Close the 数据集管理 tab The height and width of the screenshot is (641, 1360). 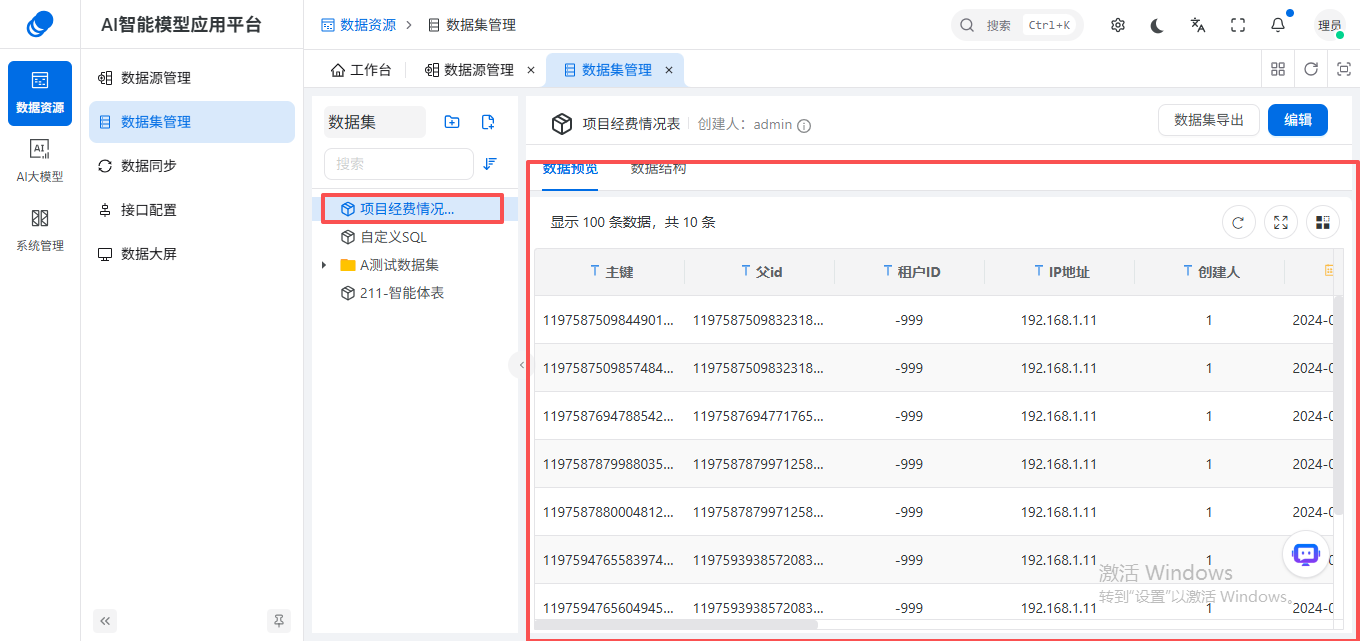[x=669, y=70]
